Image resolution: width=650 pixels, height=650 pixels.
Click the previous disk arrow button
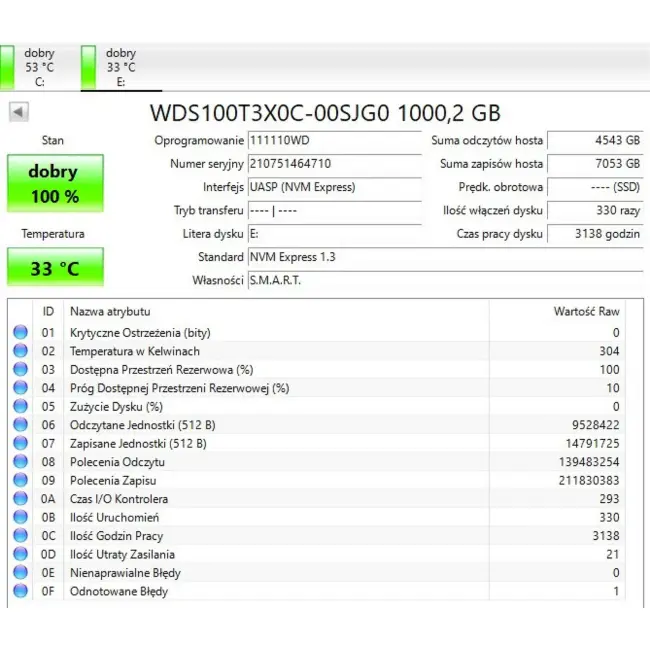click(x=19, y=112)
